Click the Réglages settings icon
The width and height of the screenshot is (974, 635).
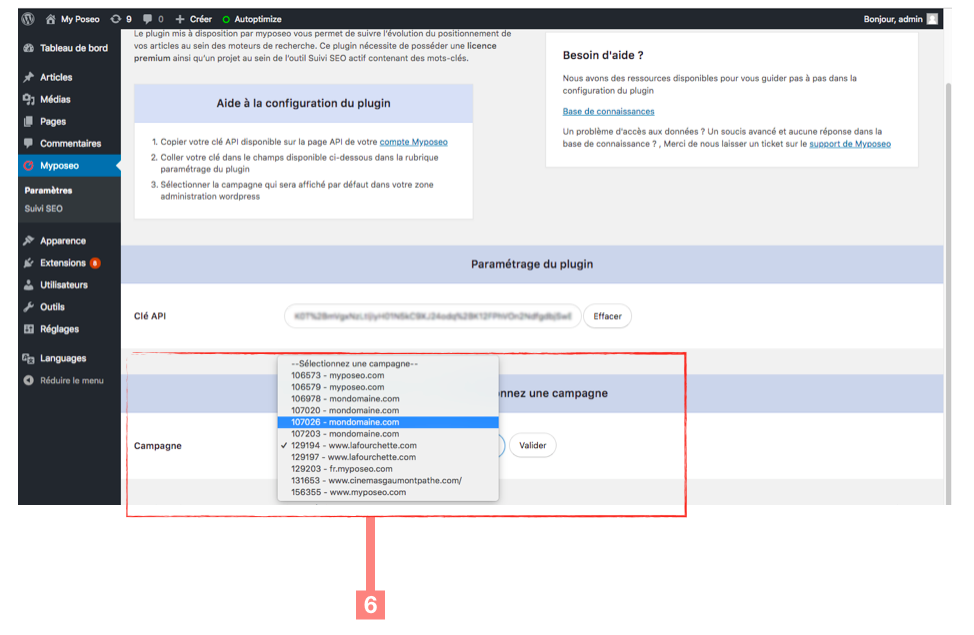point(29,329)
